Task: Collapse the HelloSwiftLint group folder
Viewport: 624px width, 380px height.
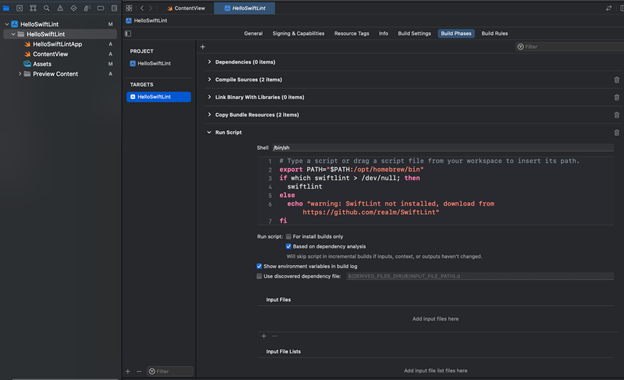Action: click(x=13, y=34)
